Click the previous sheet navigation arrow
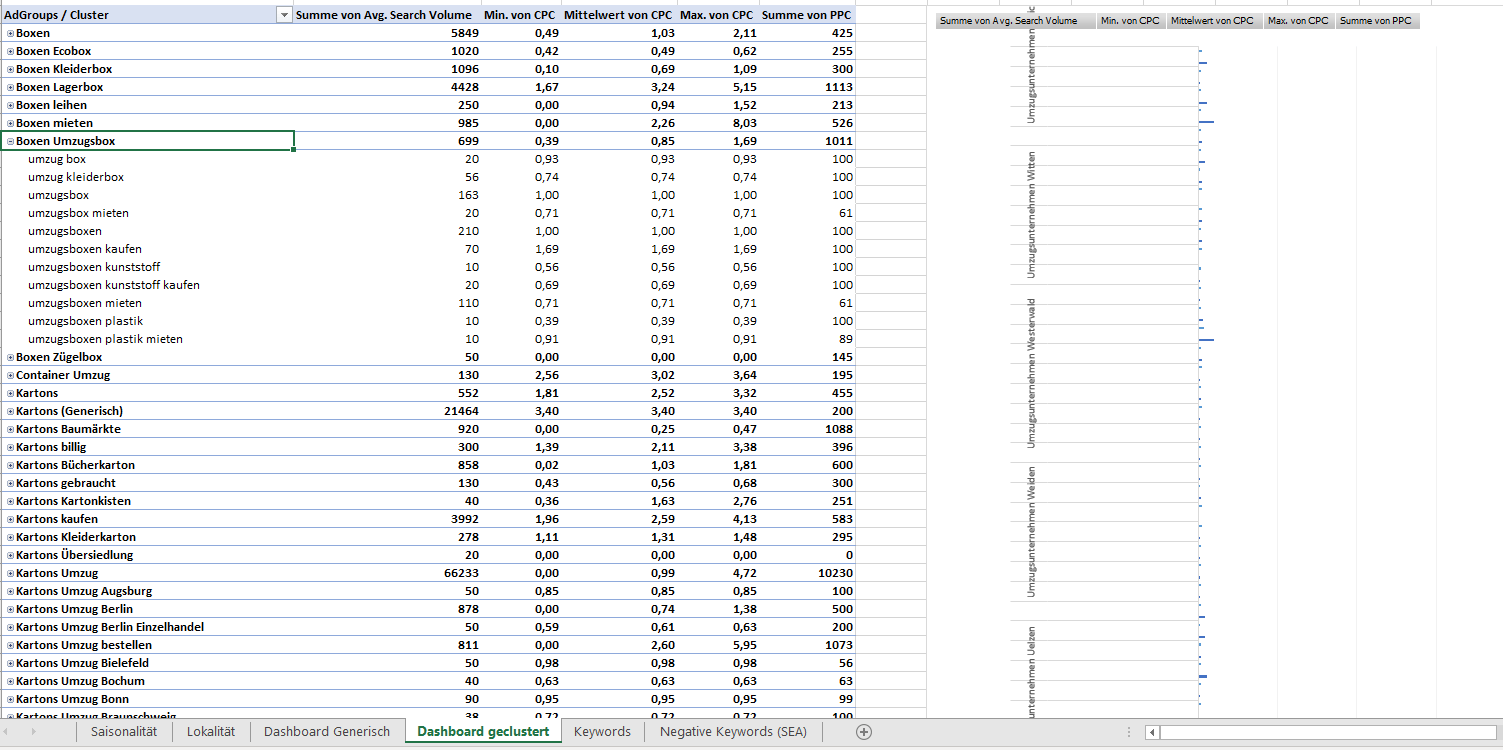 point(14,732)
